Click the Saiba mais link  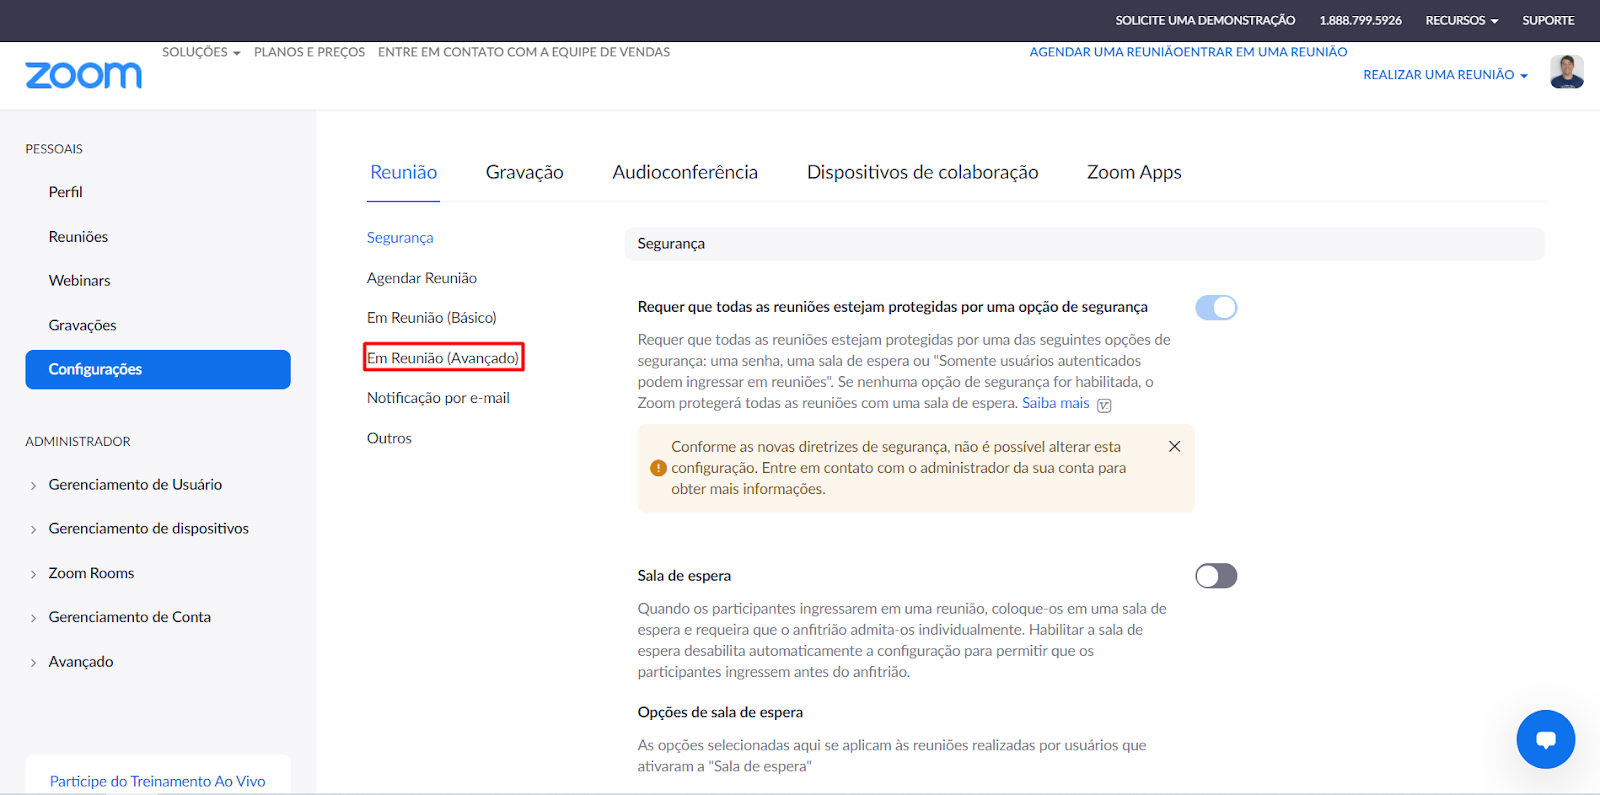[1055, 403]
